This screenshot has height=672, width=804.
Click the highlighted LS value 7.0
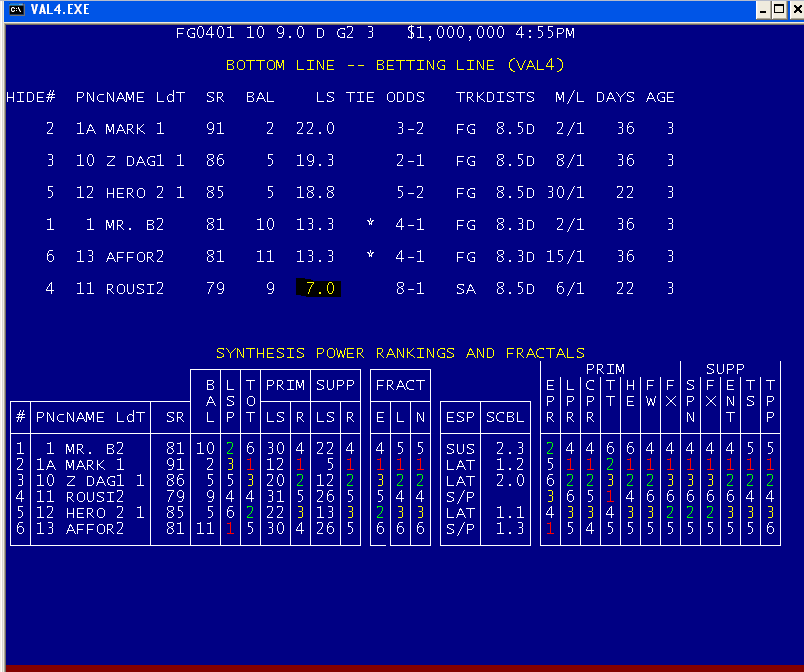click(x=318, y=288)
